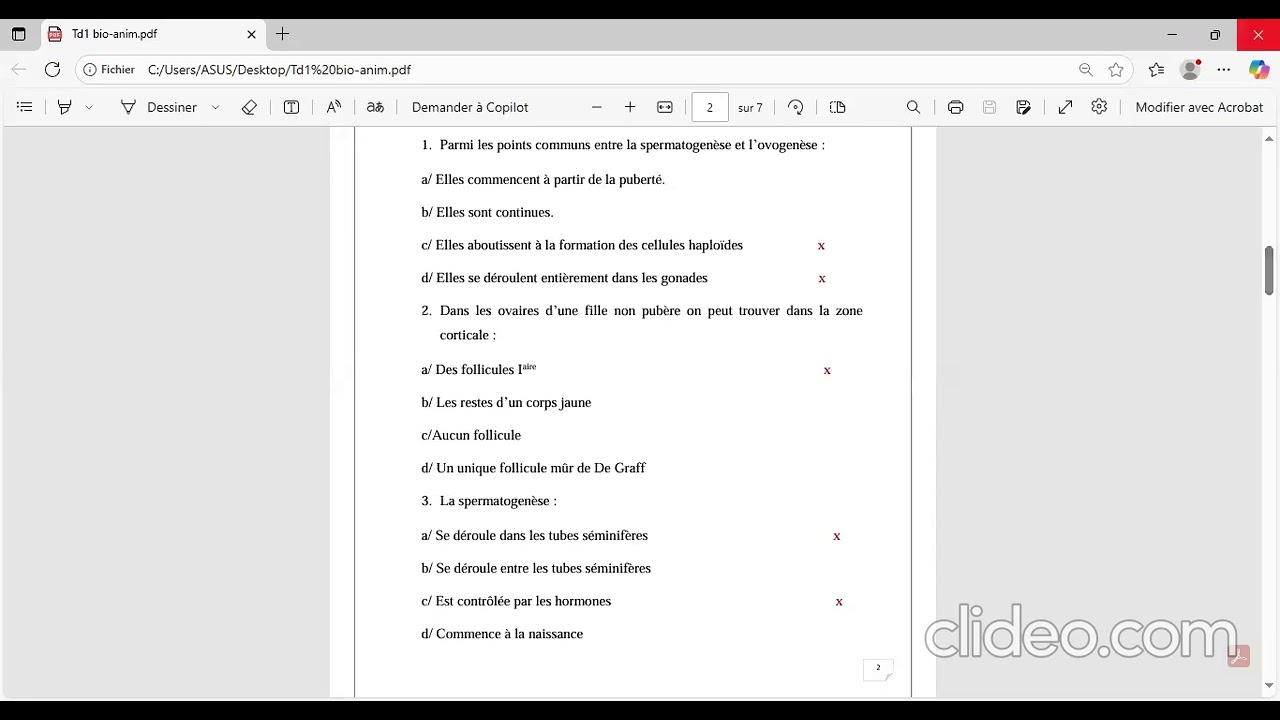1280x720 pixels.
Task: Click Demander à Copilot
Action: [x=470, y=107]
